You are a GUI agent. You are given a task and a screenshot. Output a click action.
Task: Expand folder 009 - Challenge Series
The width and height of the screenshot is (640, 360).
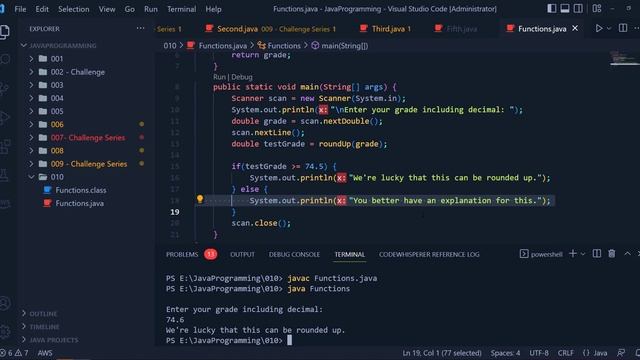[86, 164]
